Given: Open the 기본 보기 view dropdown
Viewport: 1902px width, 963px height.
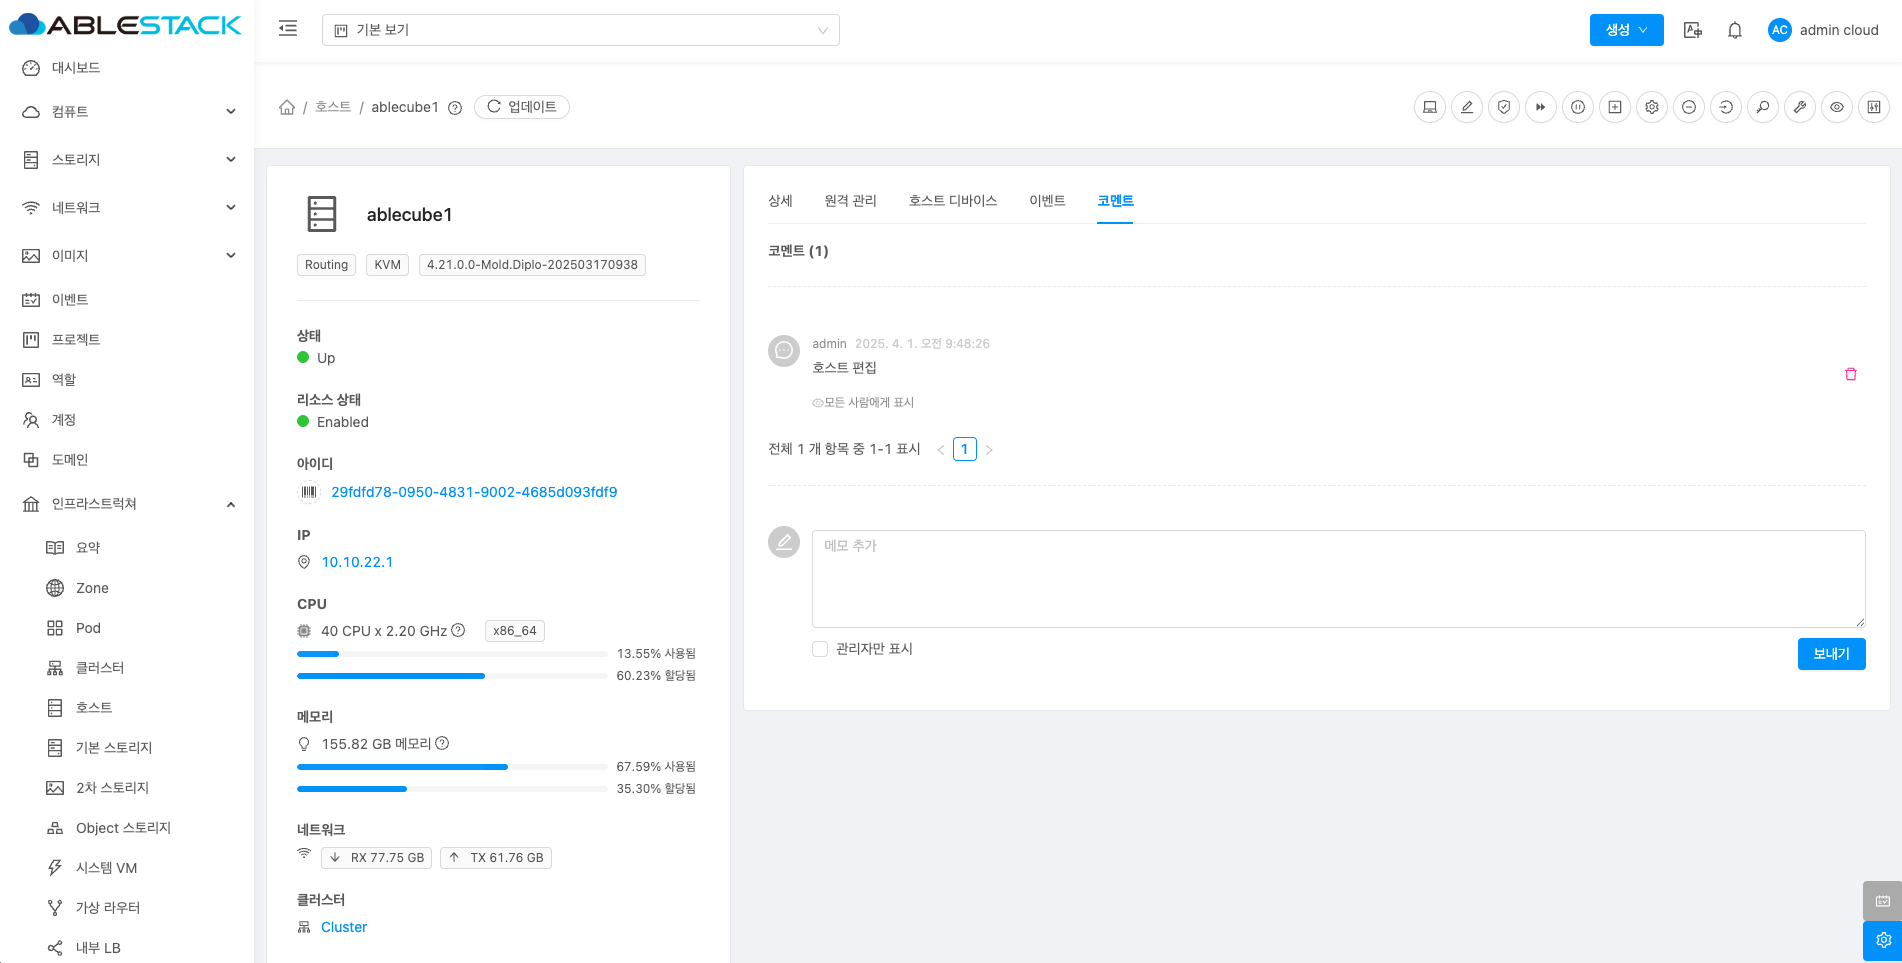Looking at the screenshot, I should pyautogui.click(x=580, y=30).
